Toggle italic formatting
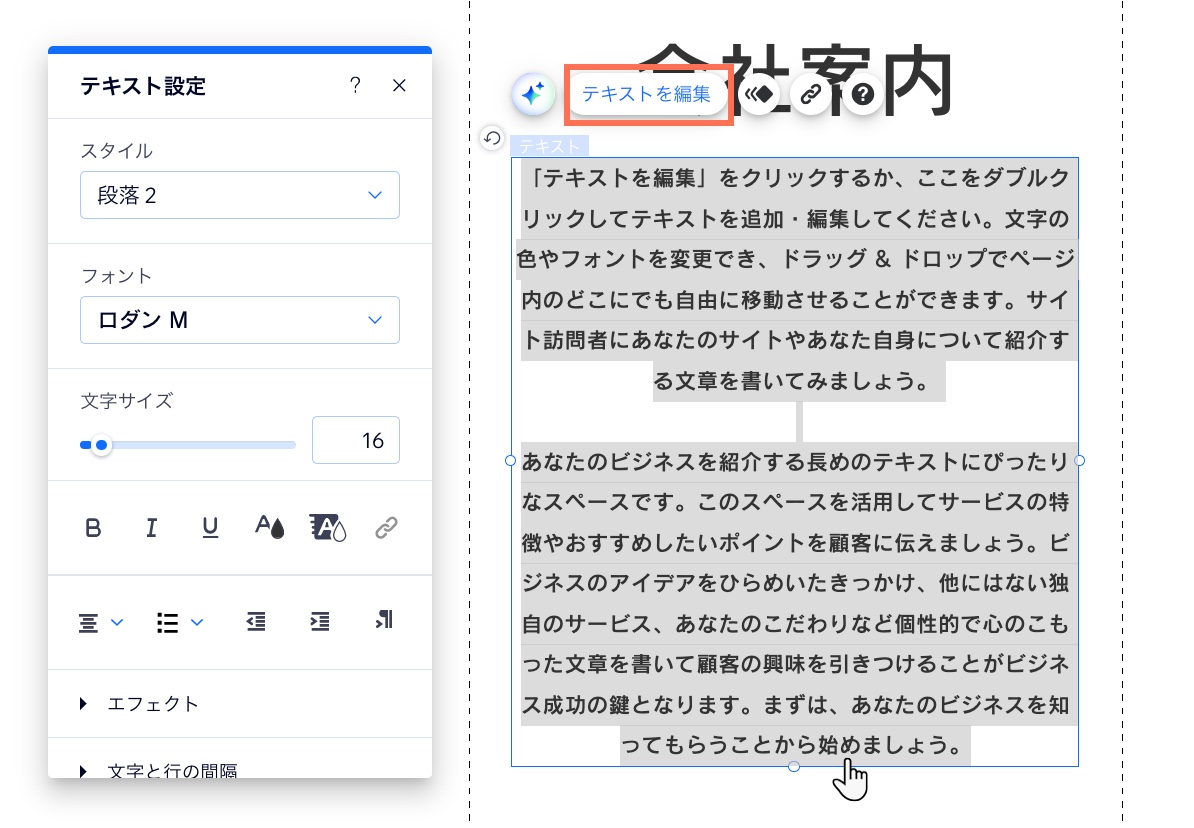 (152, 528)
